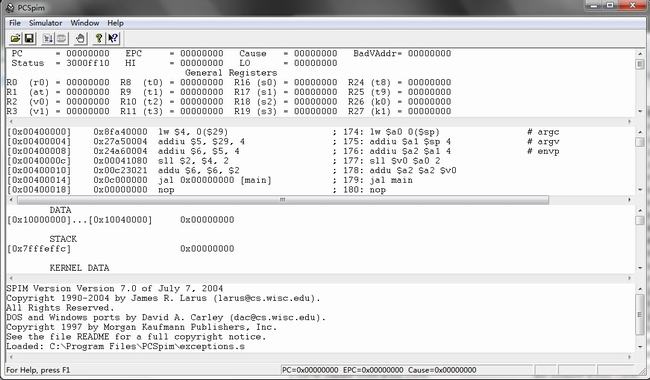The width and height of the screenshot is (650, 380).
Task: Click register R27 (k1) entry
Action: 399,111
